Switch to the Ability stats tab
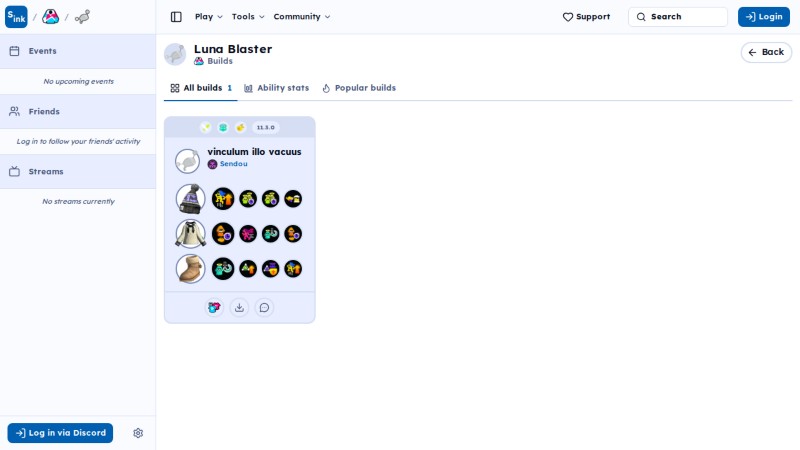Viewport: 800px width, 450px height. click(276, 88)
